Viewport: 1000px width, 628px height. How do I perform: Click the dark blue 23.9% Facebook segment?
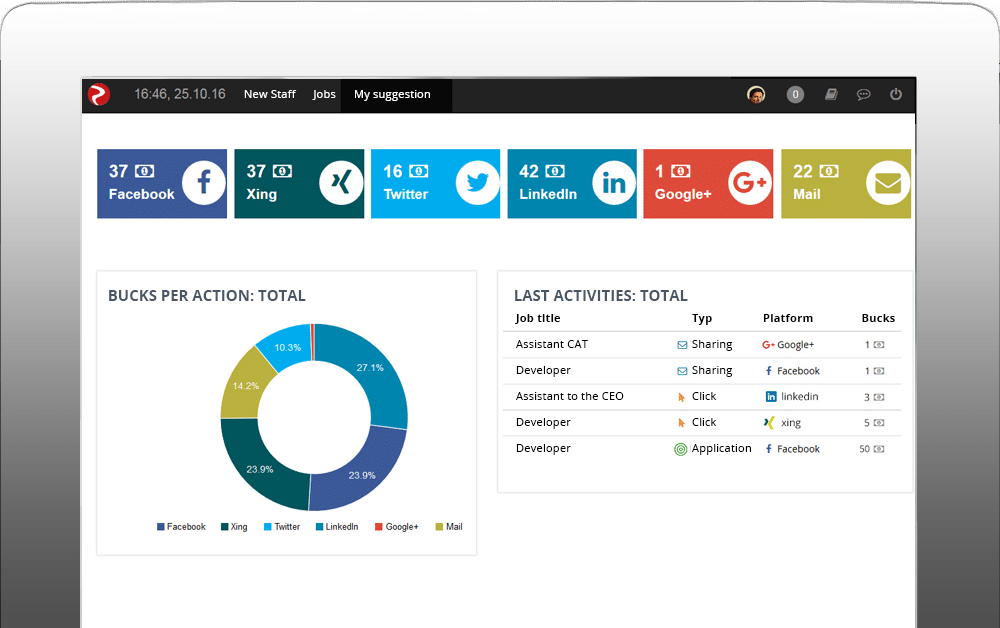362,474
